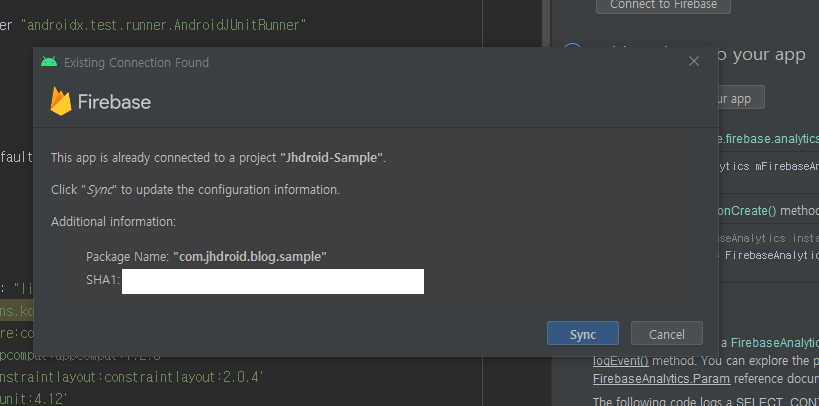Screen dimensions: 819x406
Task: Click the FirebaseAnalytics link text in the Assistant
Action: point(775,342)
